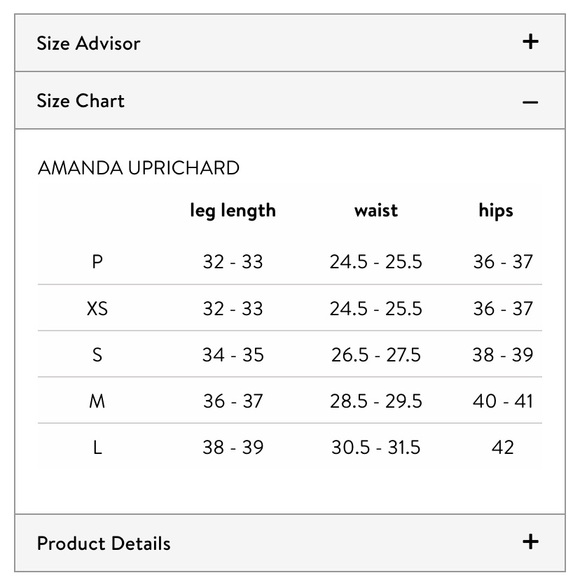
Task: Click the P size row label
Action: (x=97, y=262)
